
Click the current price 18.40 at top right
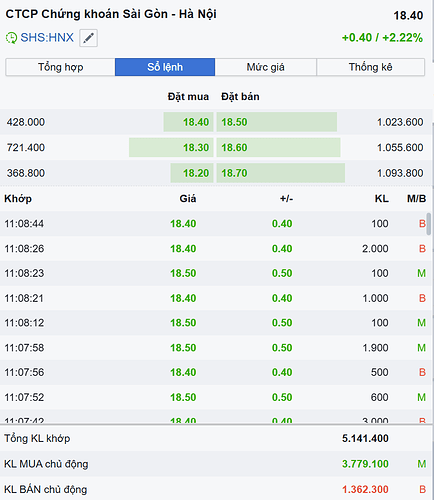pyautogui.click(x=408, y=15)
